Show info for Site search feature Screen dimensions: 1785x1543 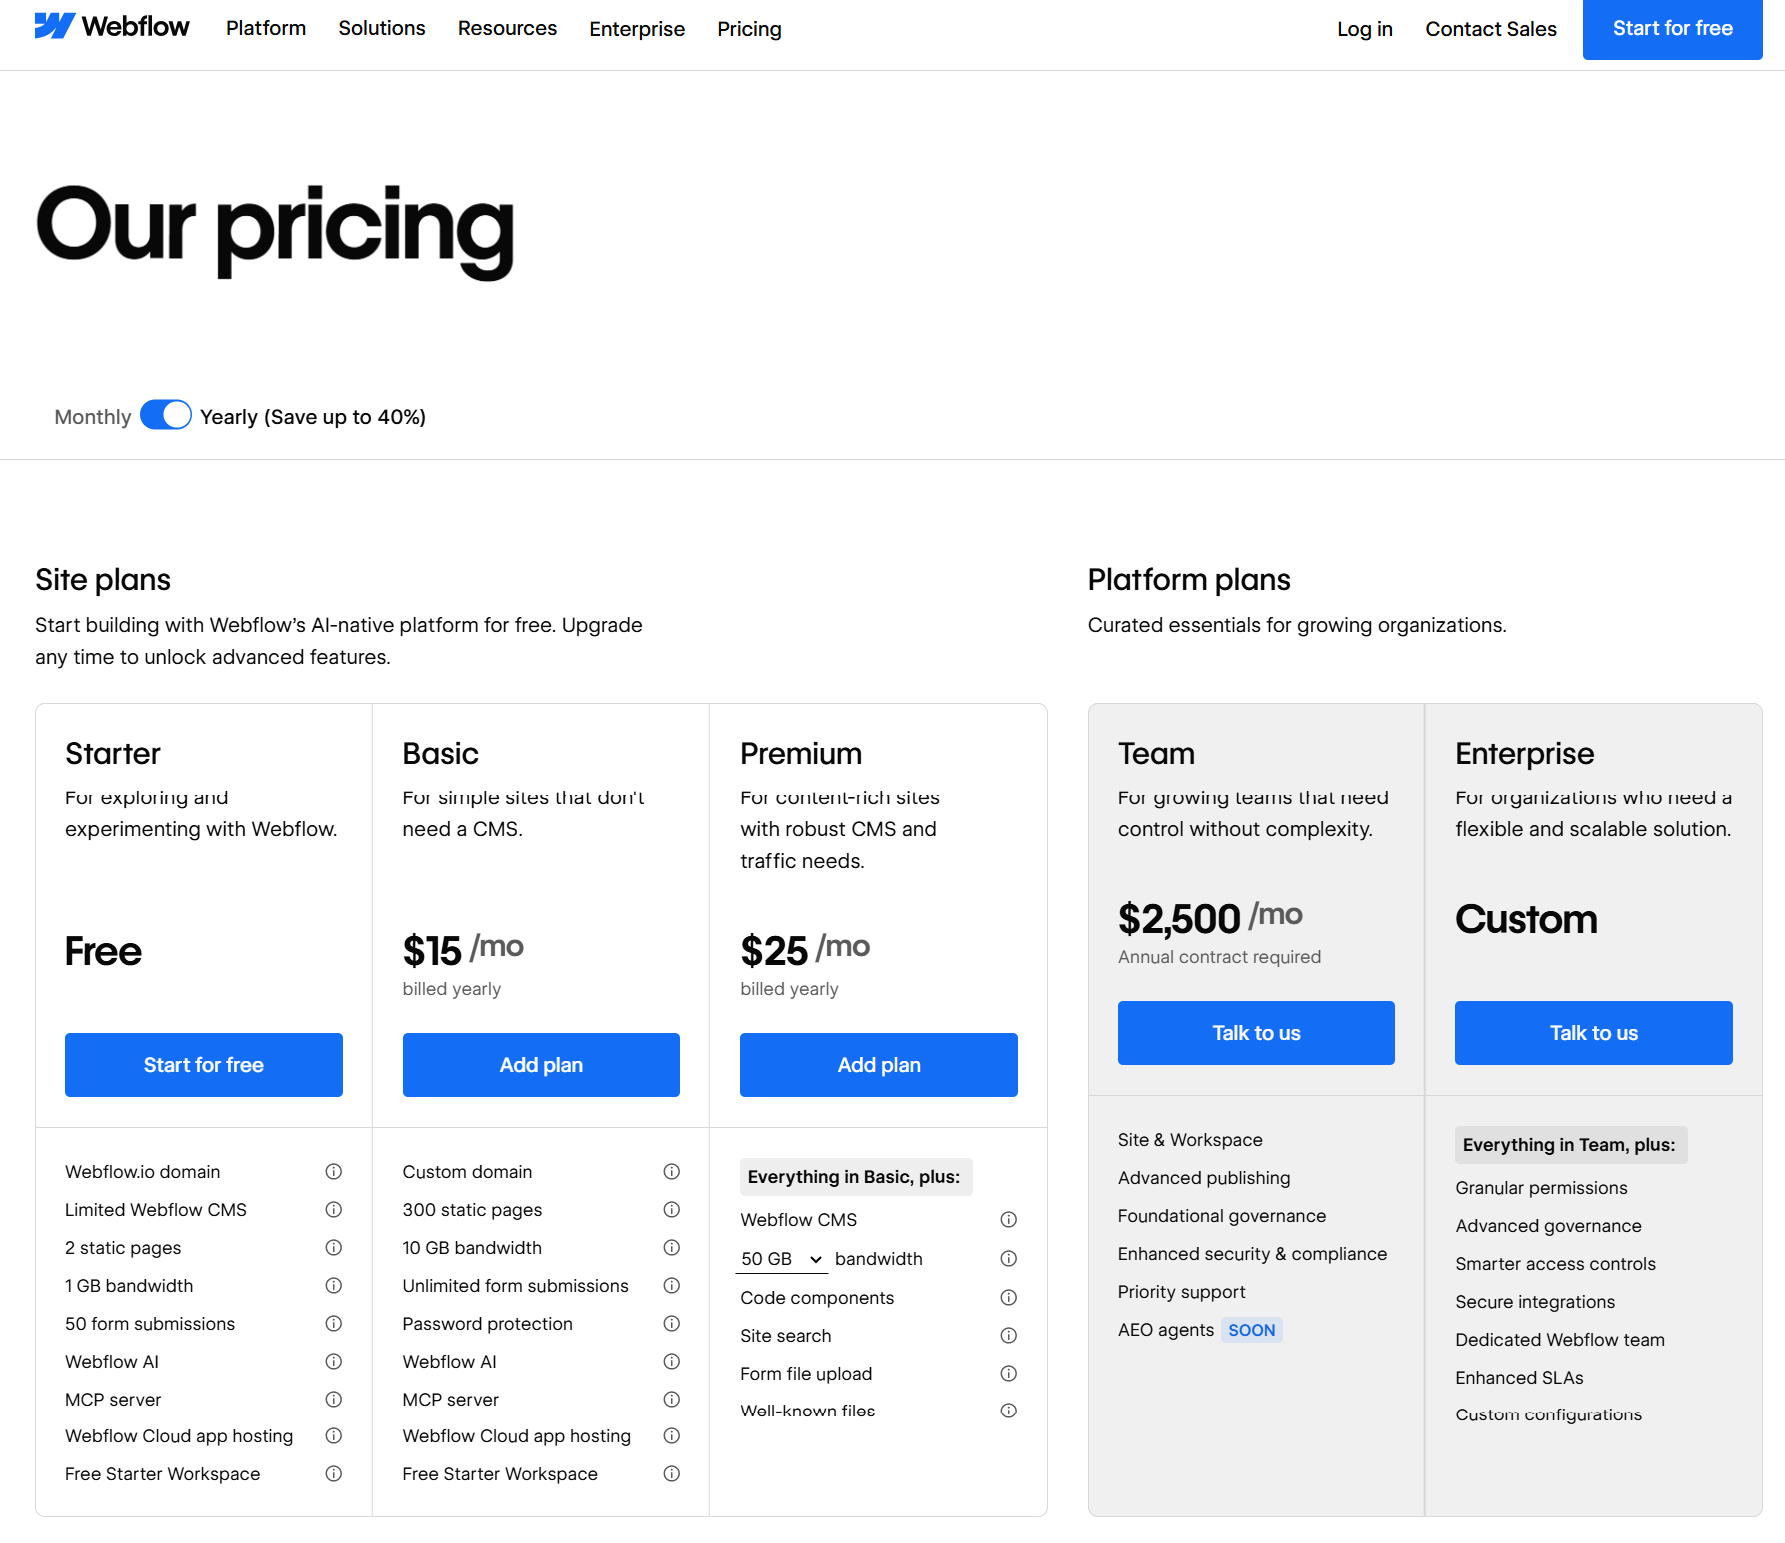point(1009,1335)
